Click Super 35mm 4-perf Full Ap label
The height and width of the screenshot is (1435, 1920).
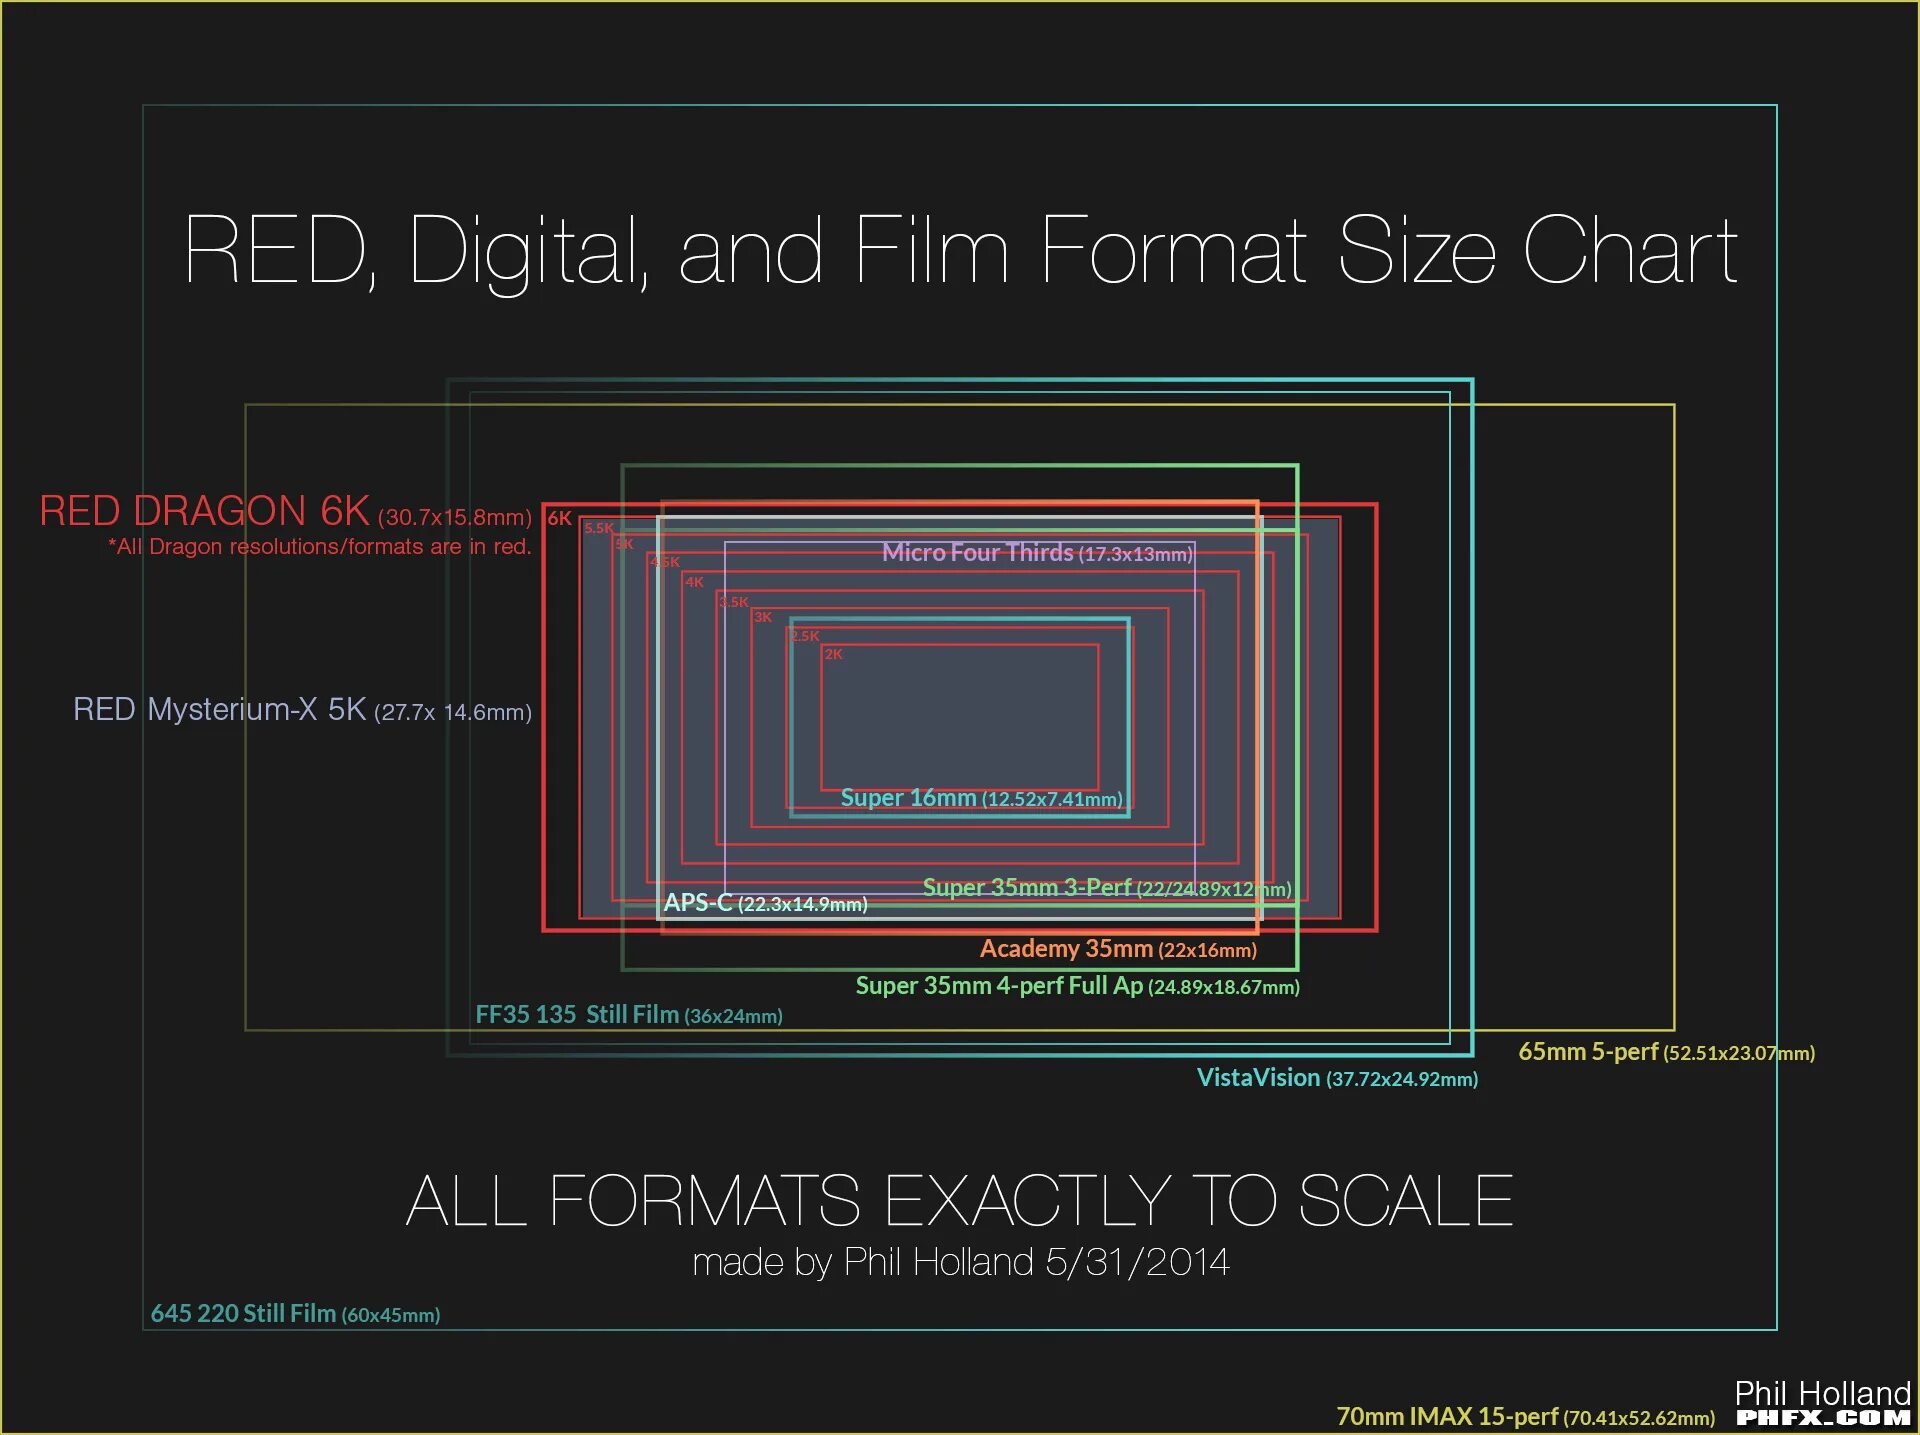pyautogui.click(x=1077, y=986)
